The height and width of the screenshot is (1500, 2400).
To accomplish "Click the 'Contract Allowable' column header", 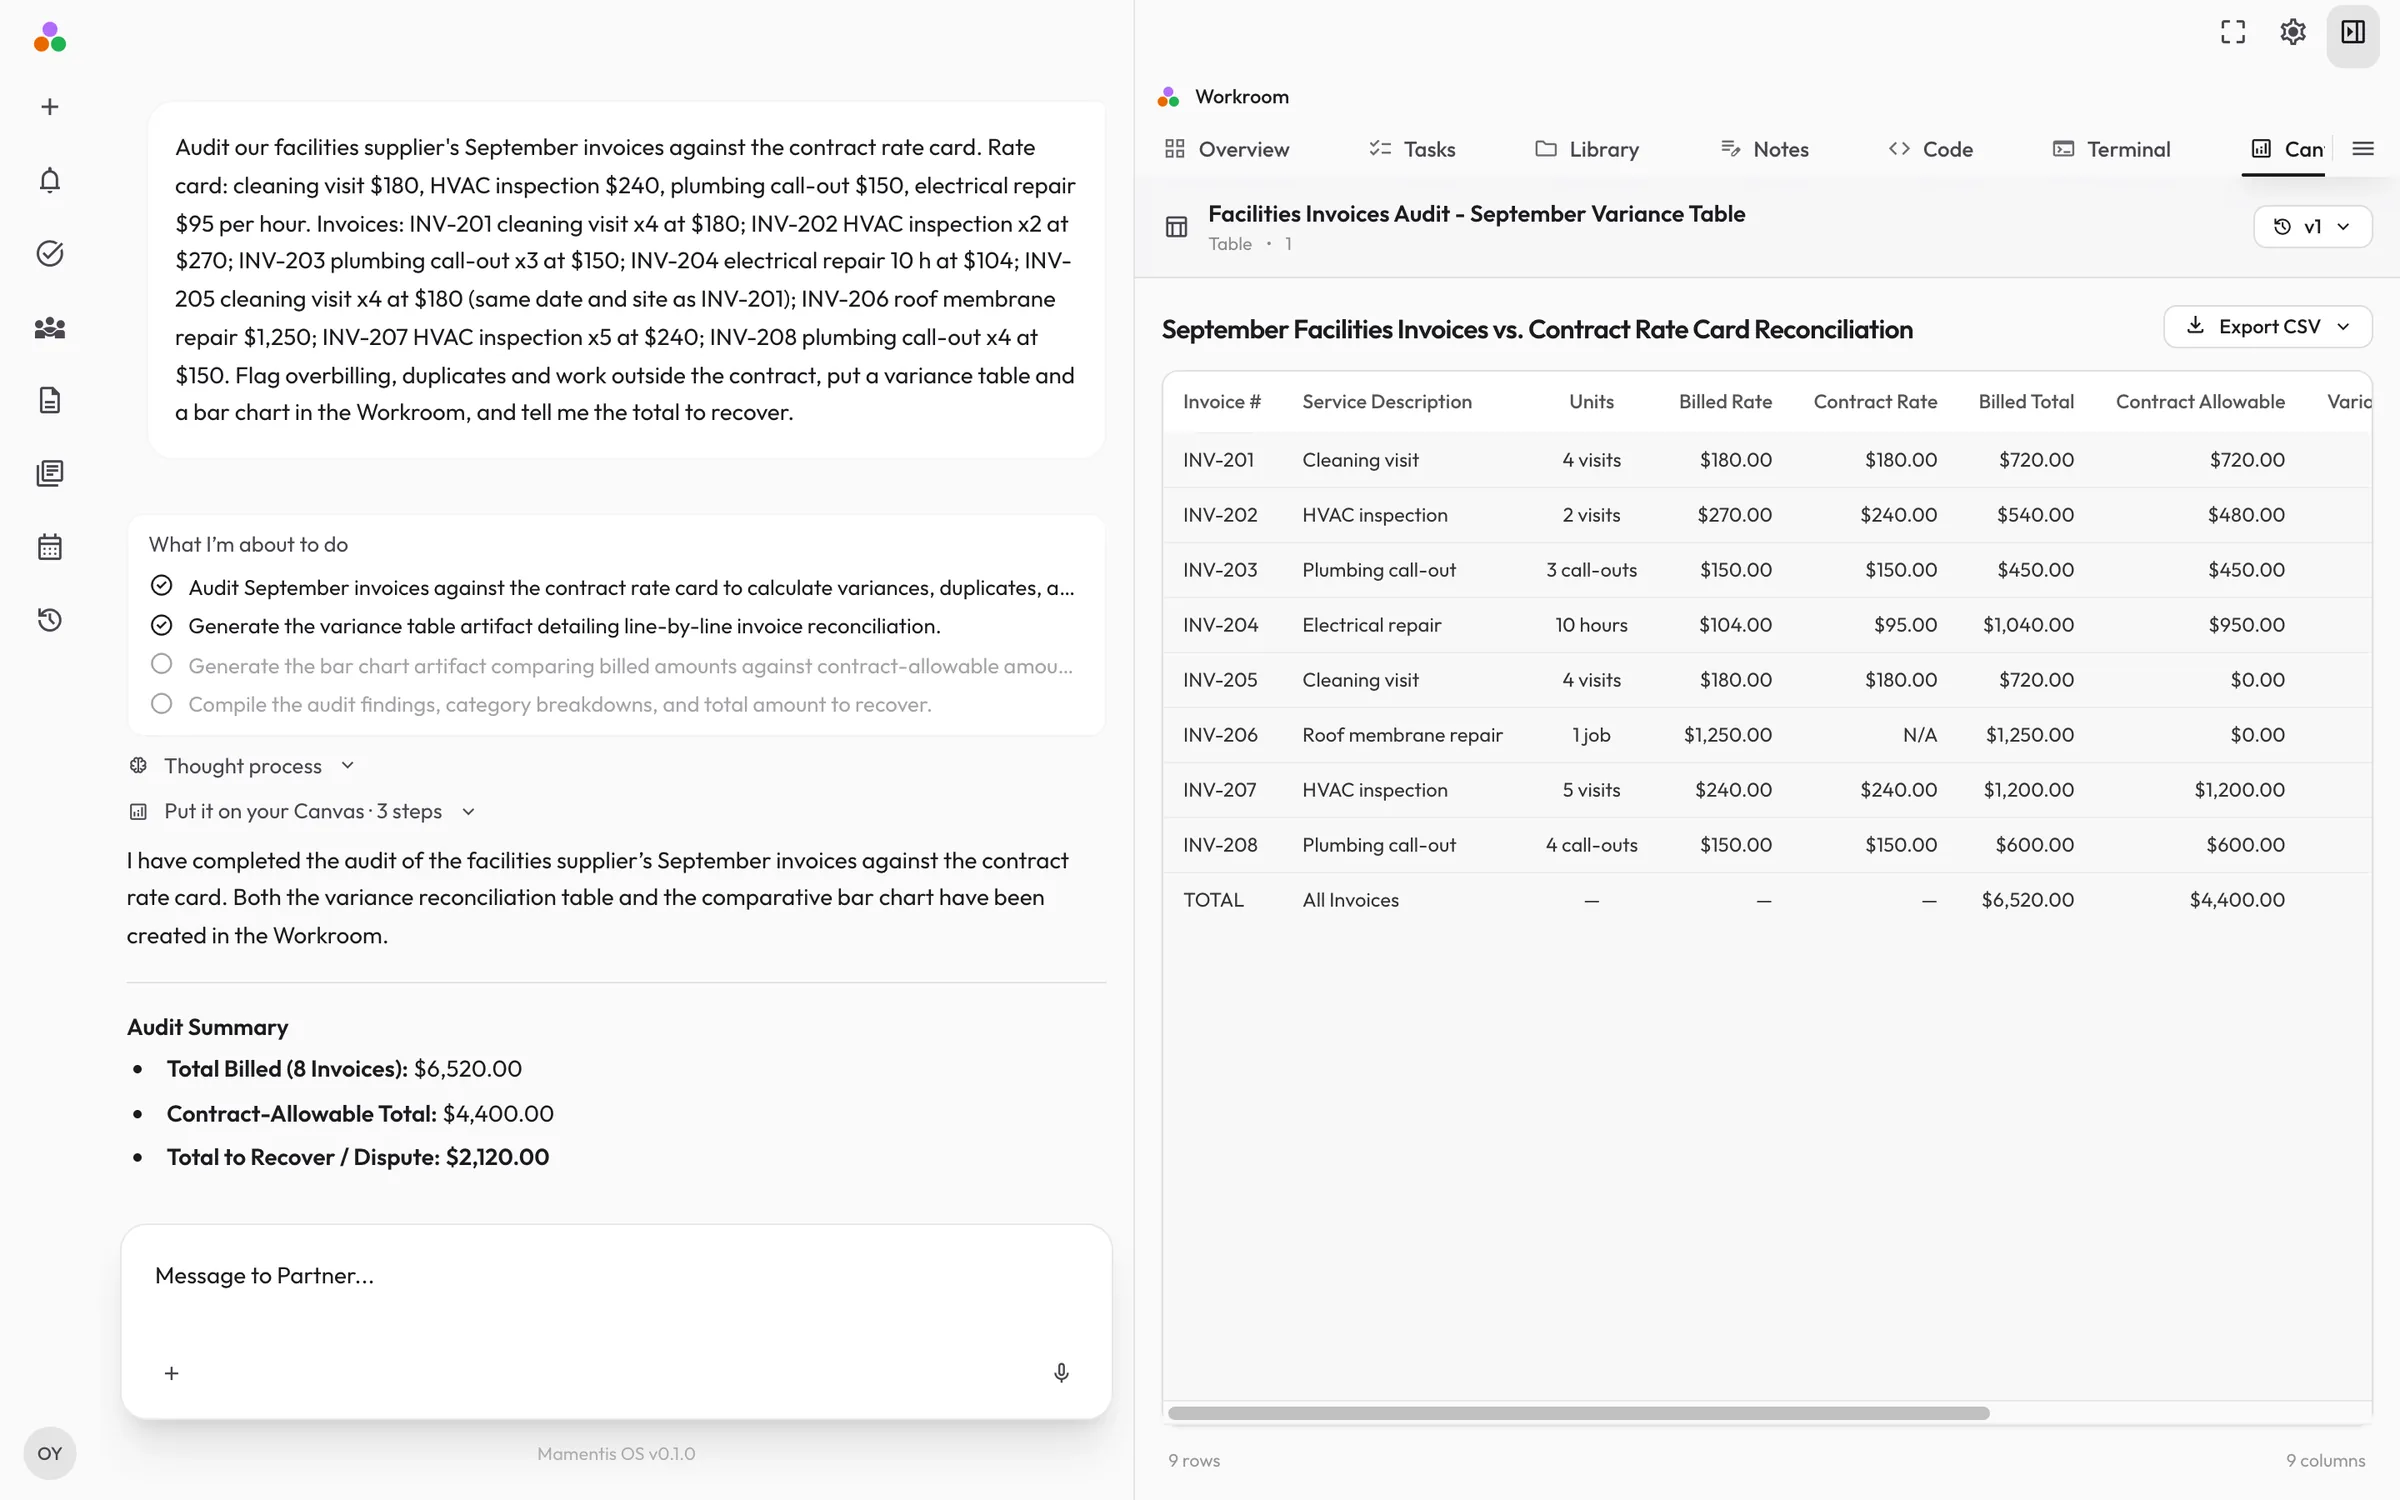I will point(2200,402).
